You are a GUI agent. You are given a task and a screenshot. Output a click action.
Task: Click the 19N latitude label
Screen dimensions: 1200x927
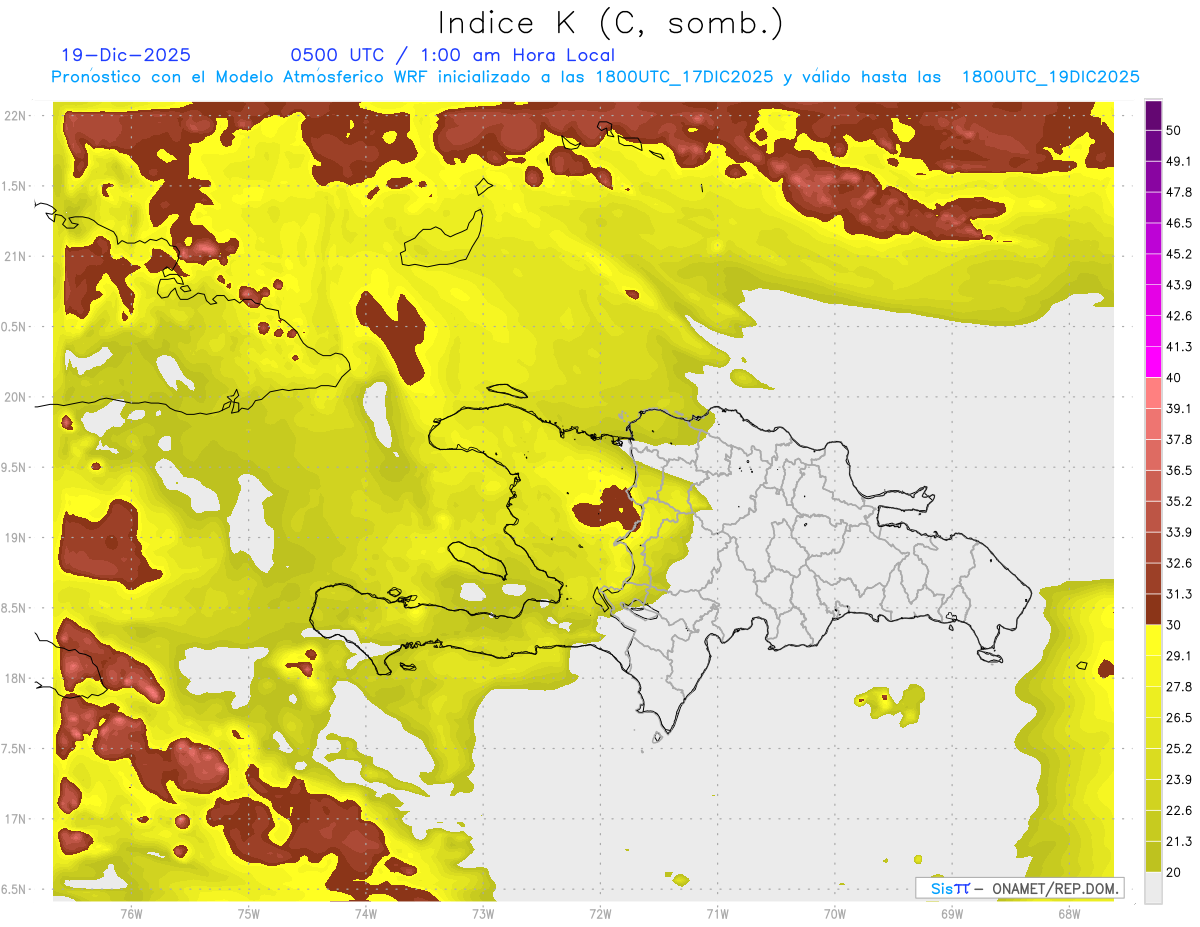click(x=16, y=538)
